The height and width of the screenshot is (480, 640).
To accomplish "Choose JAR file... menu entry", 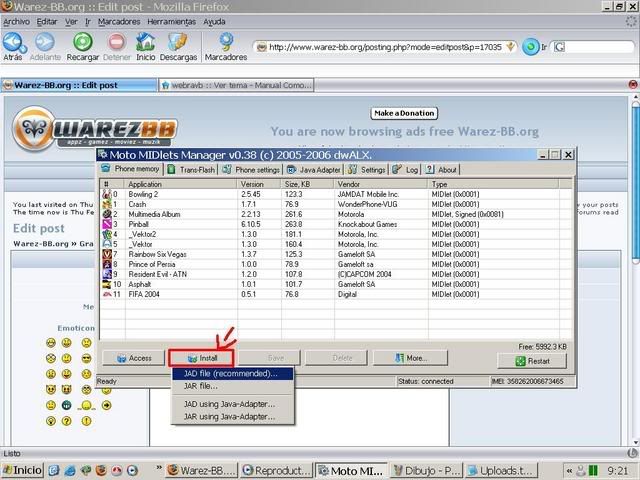I will (232, 386).
